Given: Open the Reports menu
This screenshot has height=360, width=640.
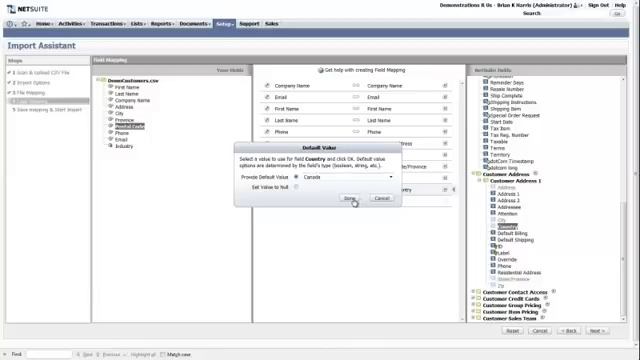Looking at the screenshot, I should pos(162,24).
